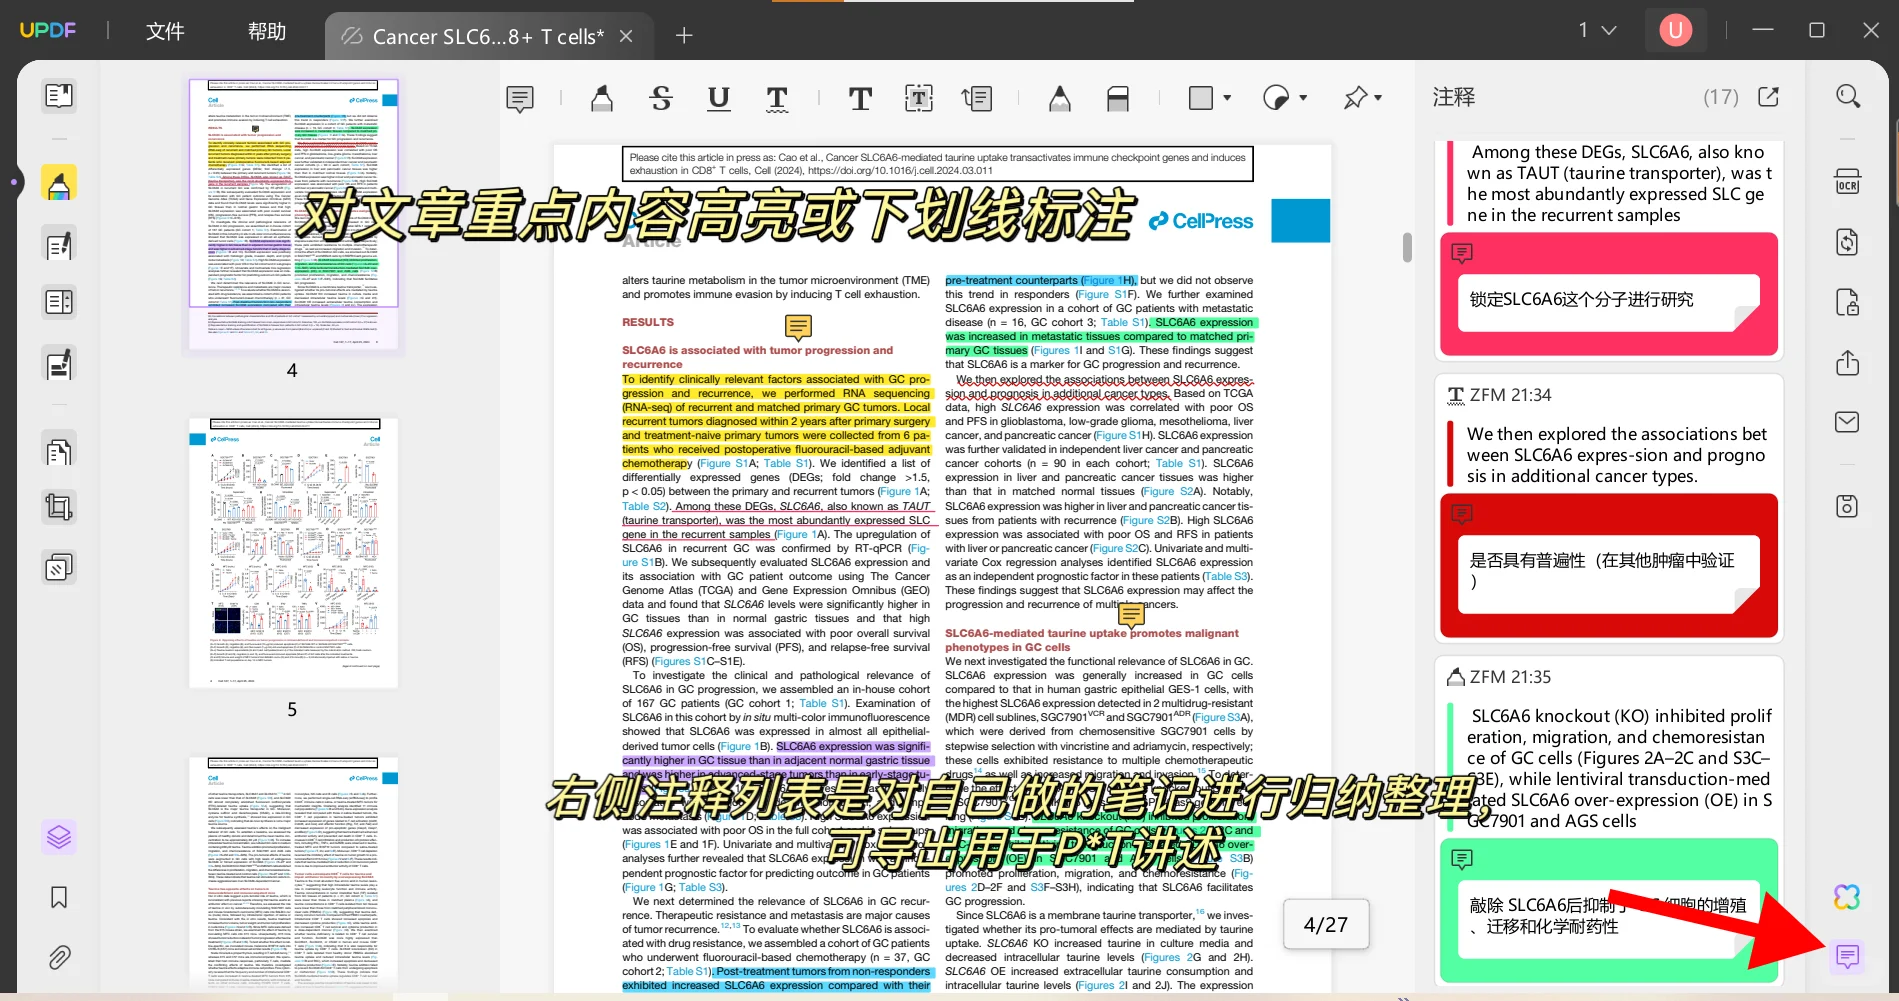Click the save file icon in right sidebar
This screenshot has width=1899, height=1001.
point(1848,506)
